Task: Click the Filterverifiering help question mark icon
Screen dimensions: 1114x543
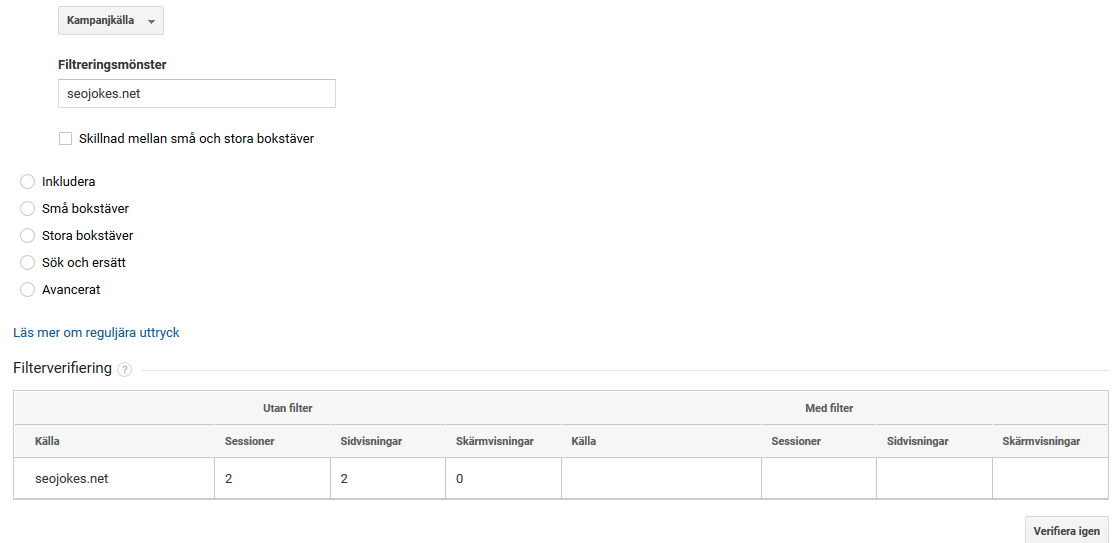Action: click(124, 370)
